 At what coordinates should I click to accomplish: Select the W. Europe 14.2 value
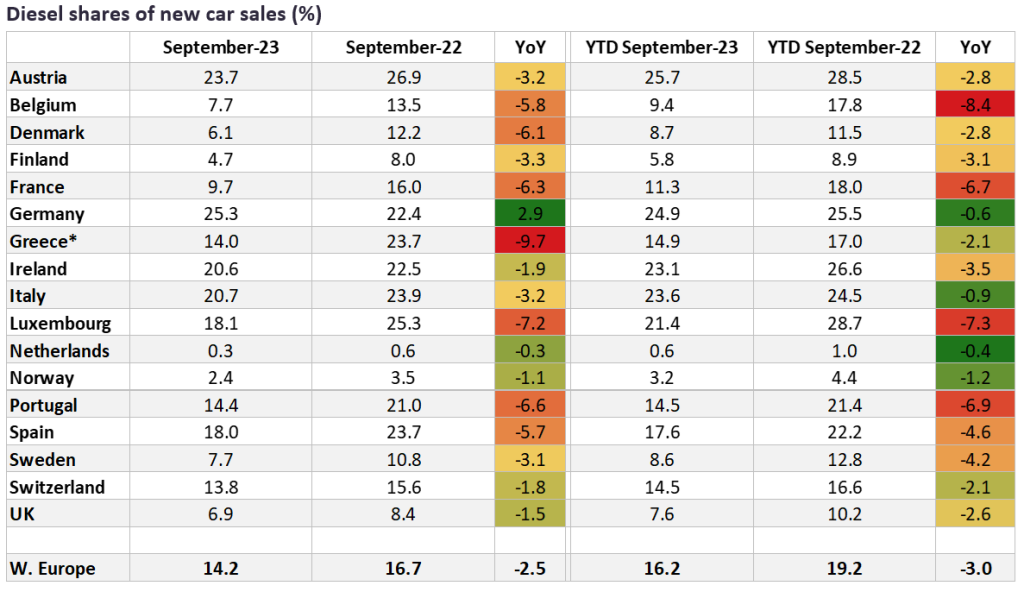(220, 568)
